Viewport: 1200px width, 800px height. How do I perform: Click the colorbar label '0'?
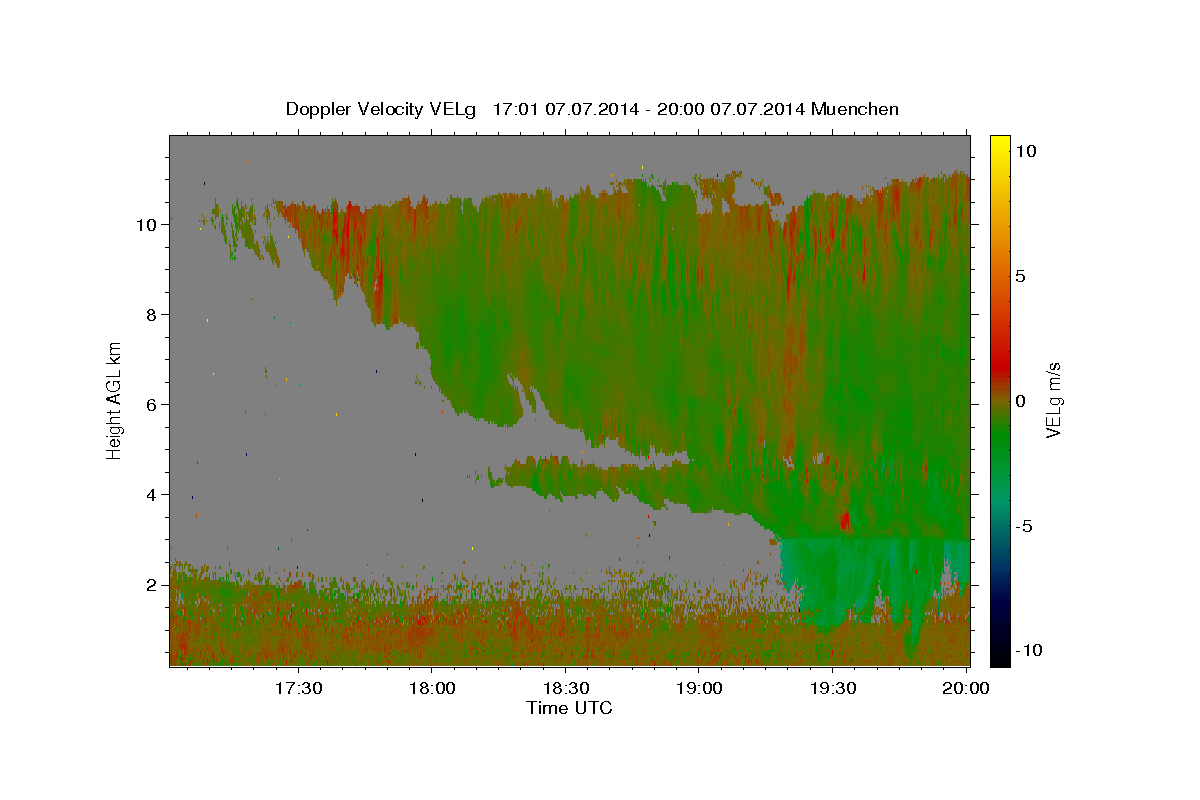click(1021, 401)
